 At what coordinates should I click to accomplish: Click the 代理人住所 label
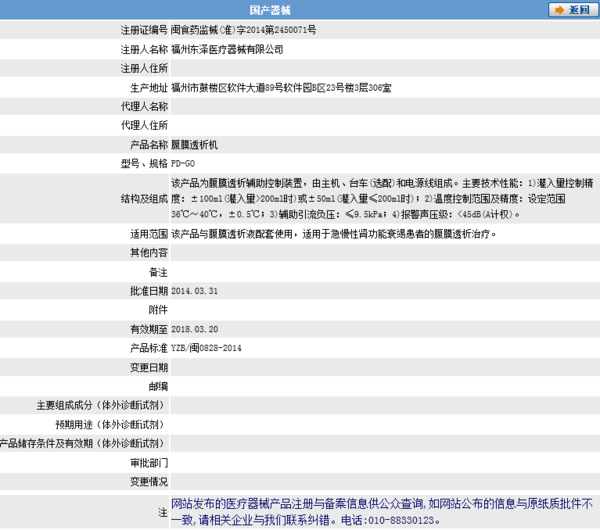click(144, 125)
